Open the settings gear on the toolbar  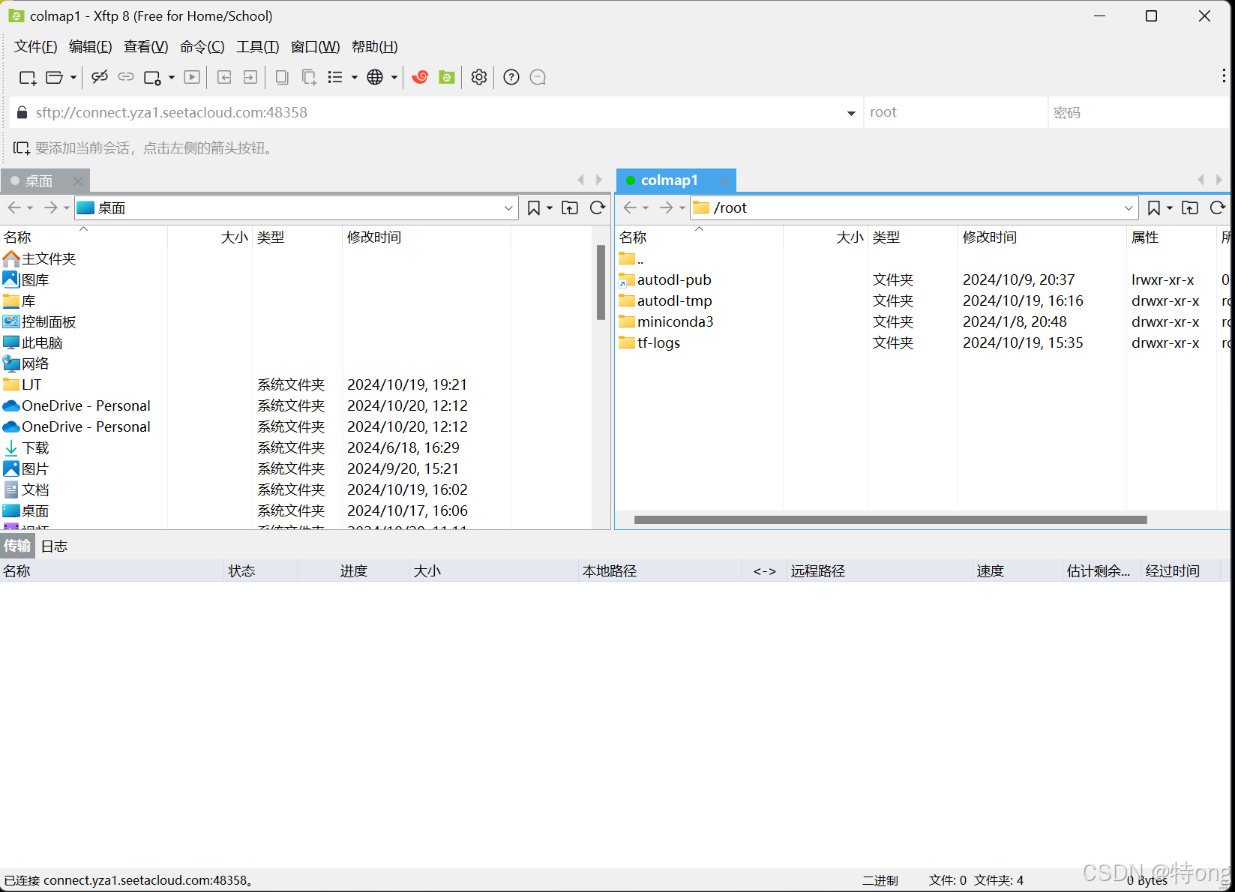click(479, 77)
